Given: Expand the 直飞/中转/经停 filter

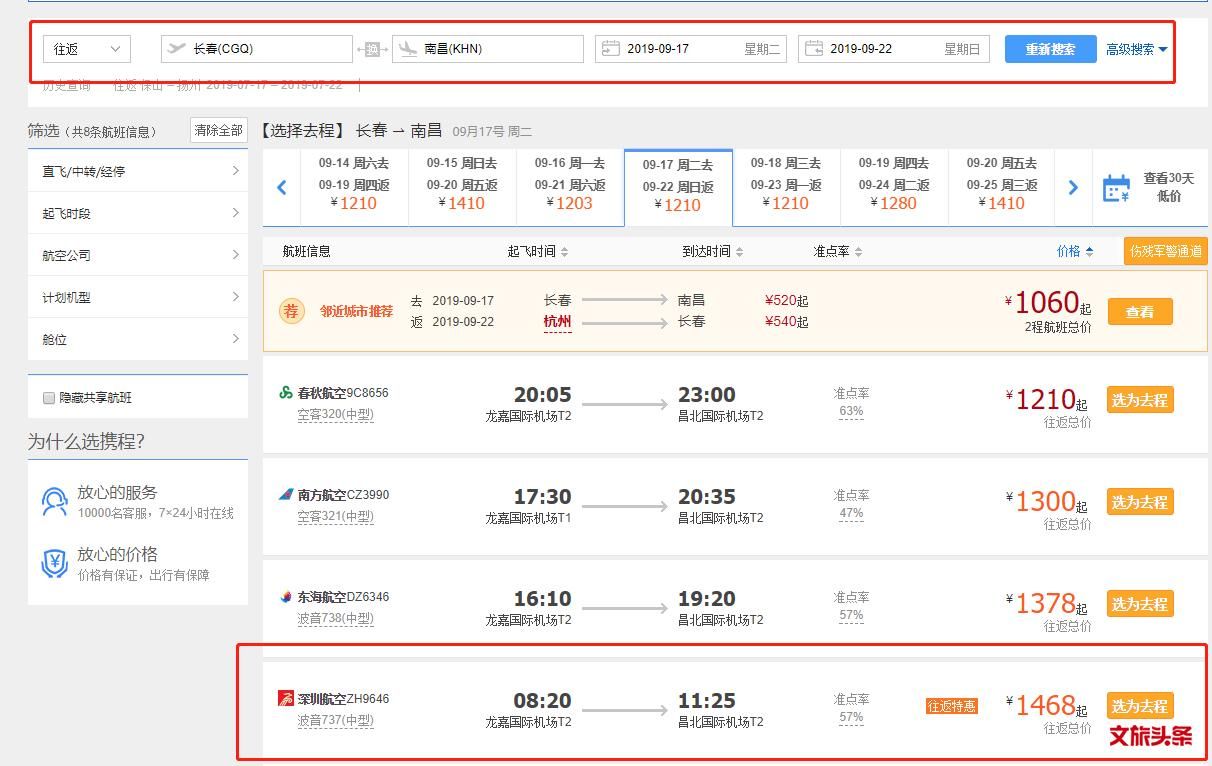Looking at the screenshot, I should click(138, 171).
